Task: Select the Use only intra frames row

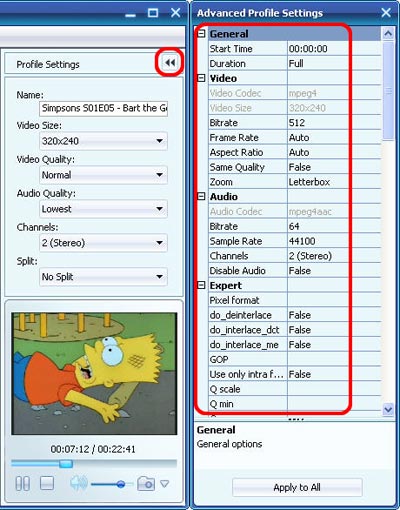Action: pos(294,374)
